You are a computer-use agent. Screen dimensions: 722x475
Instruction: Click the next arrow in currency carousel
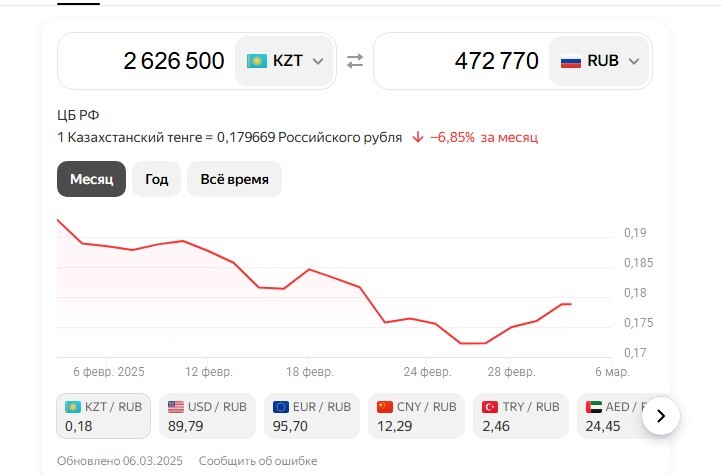pyautogui.click(x=660, y=415)
